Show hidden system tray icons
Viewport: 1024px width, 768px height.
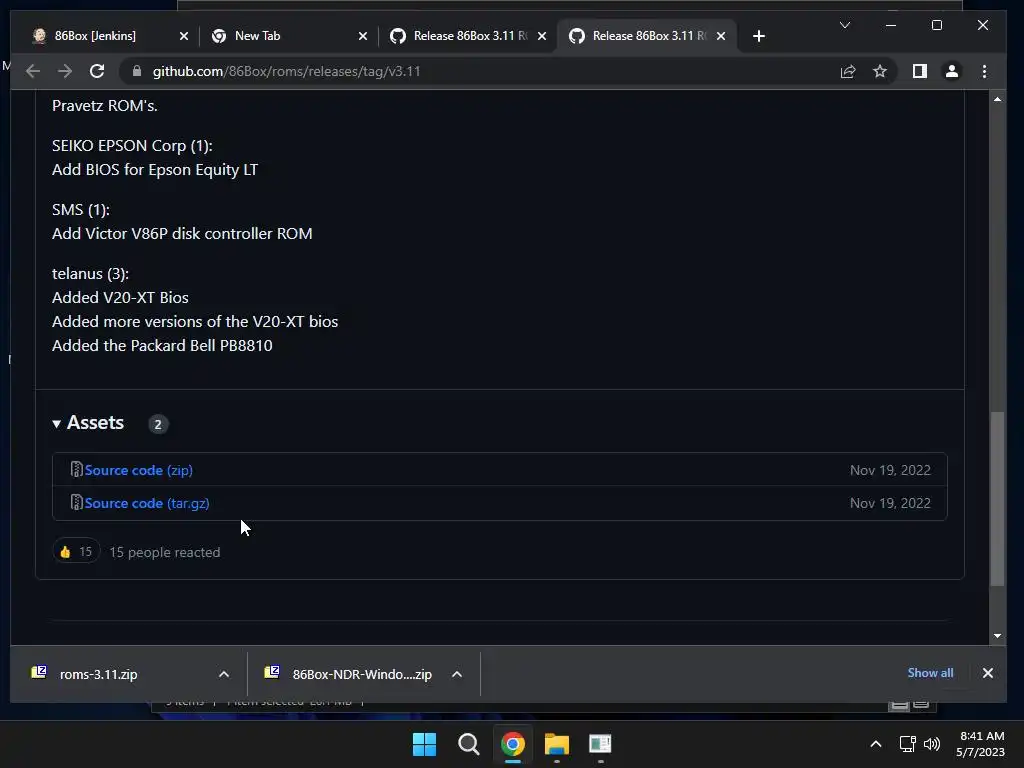[x=876, y=744]
